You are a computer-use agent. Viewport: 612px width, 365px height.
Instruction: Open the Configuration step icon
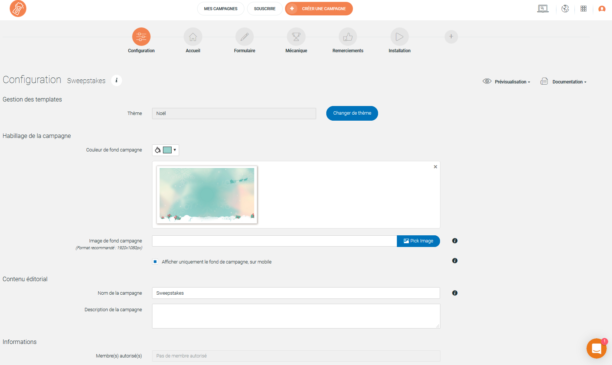(141, 37)
